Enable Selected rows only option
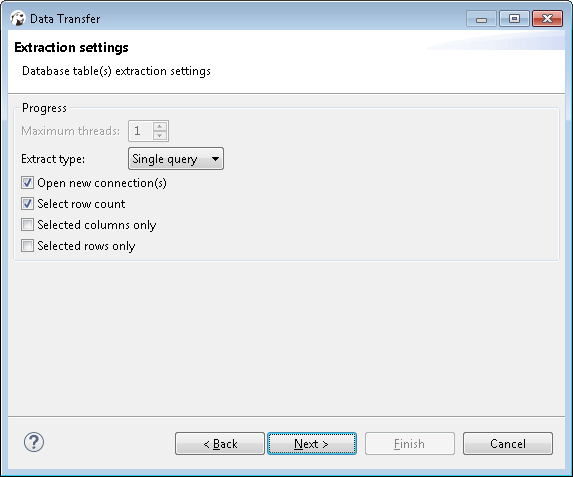The height and width of the screenshot is (477, 573). pos(27,246)
